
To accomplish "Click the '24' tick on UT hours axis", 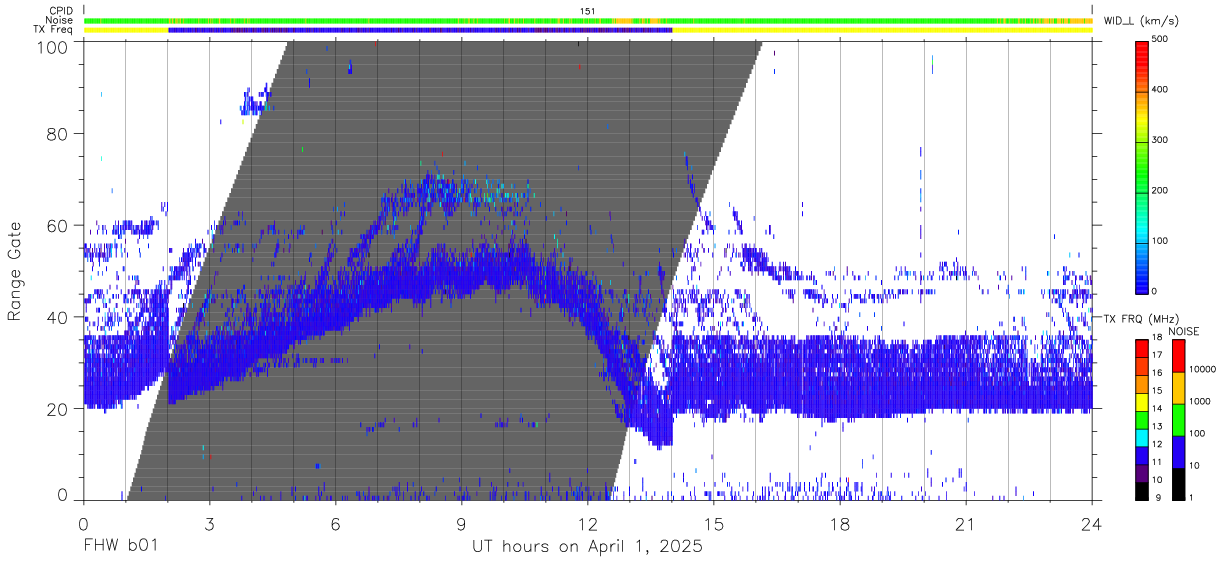I will pos(1092,524).
